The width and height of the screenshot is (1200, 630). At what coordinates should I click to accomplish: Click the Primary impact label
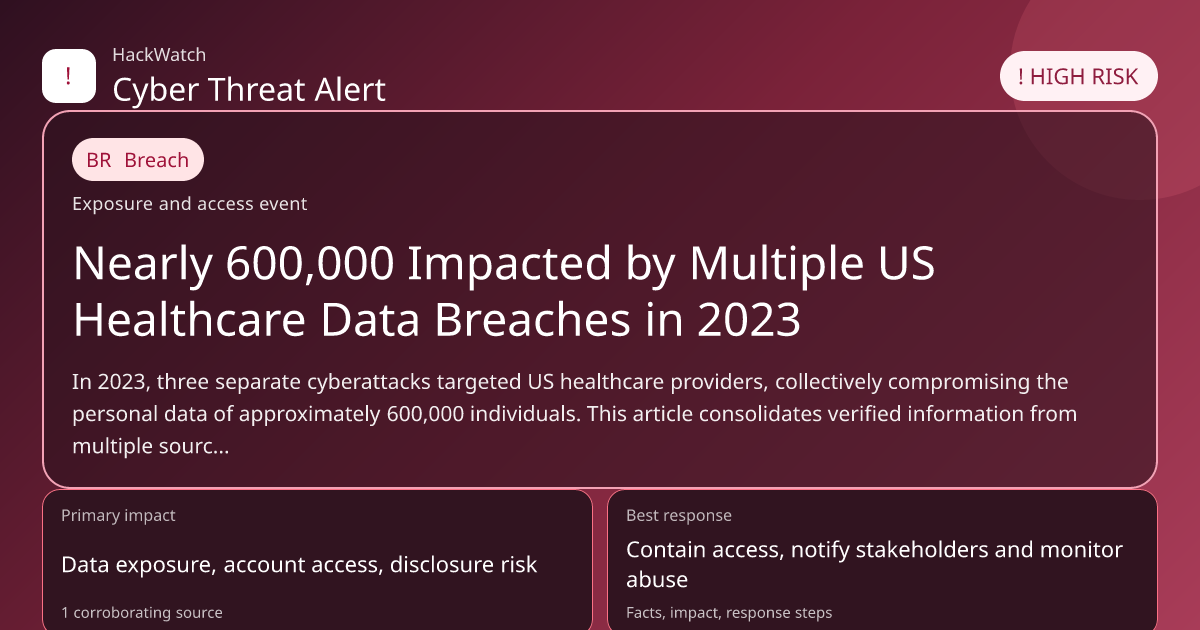[x=118, y=516]
